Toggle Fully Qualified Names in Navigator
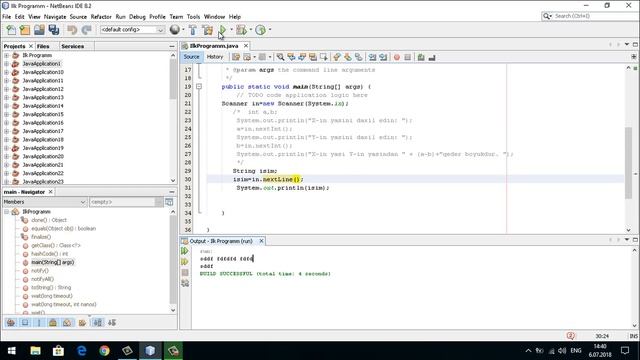This screenshot has width=640, height=360. tap(82, 322)
